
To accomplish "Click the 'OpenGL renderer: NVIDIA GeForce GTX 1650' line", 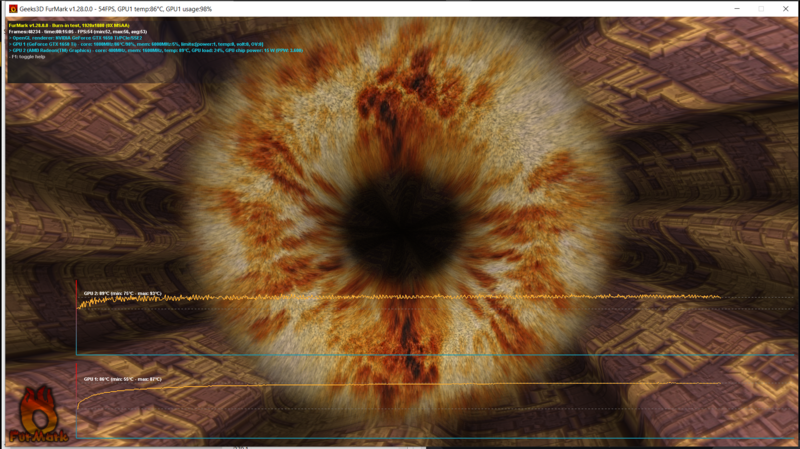I will 76,38.
